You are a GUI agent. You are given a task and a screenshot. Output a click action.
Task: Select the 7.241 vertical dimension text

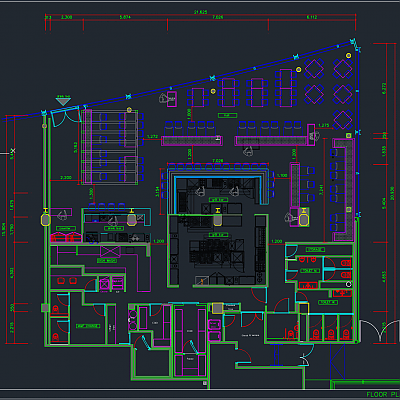[321, 189]
